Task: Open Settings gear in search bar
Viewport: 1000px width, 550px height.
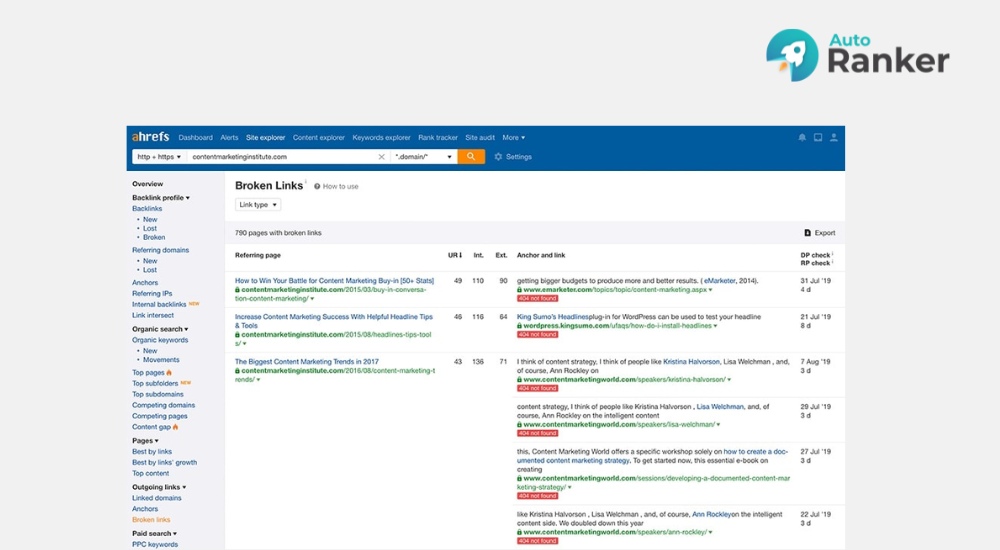Action: [x=513, y=156]
